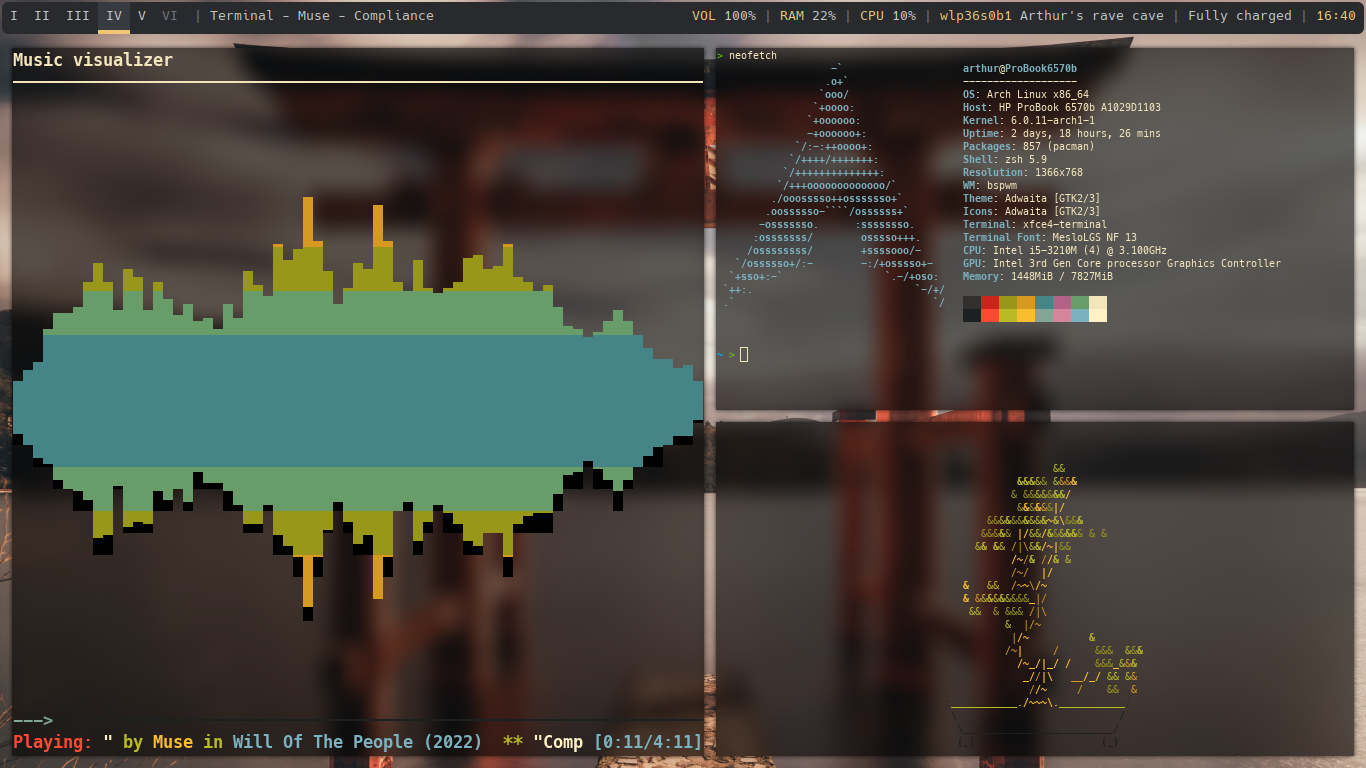The width and height of the screenshot is (1366, 768).
Task: Click the Uptime: 2 days, 18 hours line
Action: pos(1062,133)
